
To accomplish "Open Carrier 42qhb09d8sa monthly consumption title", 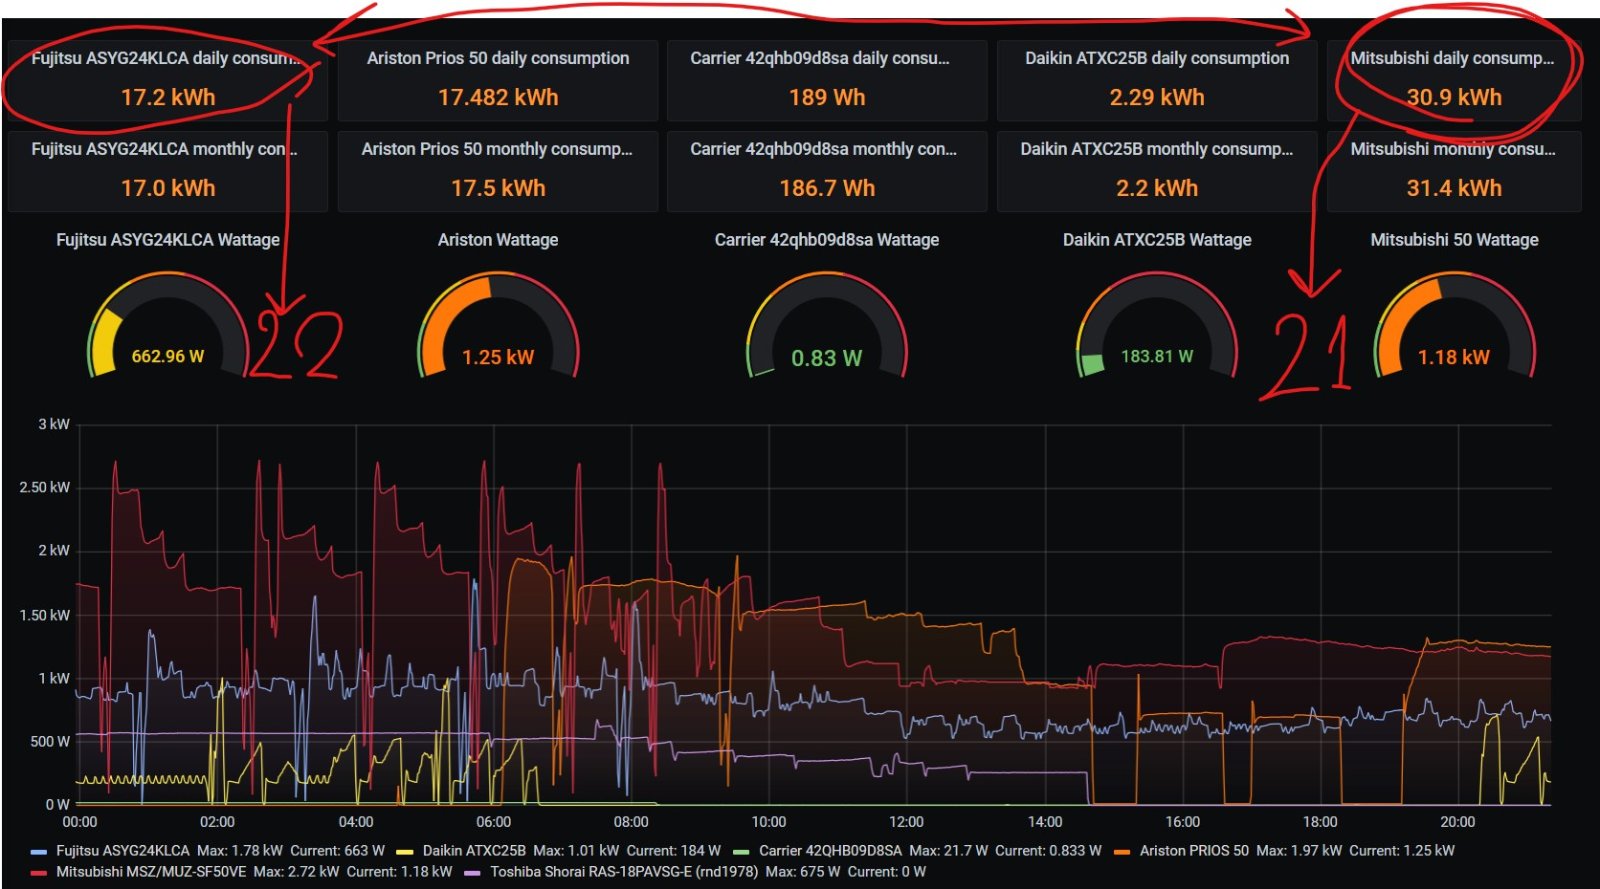I will [x=823, y=149].
